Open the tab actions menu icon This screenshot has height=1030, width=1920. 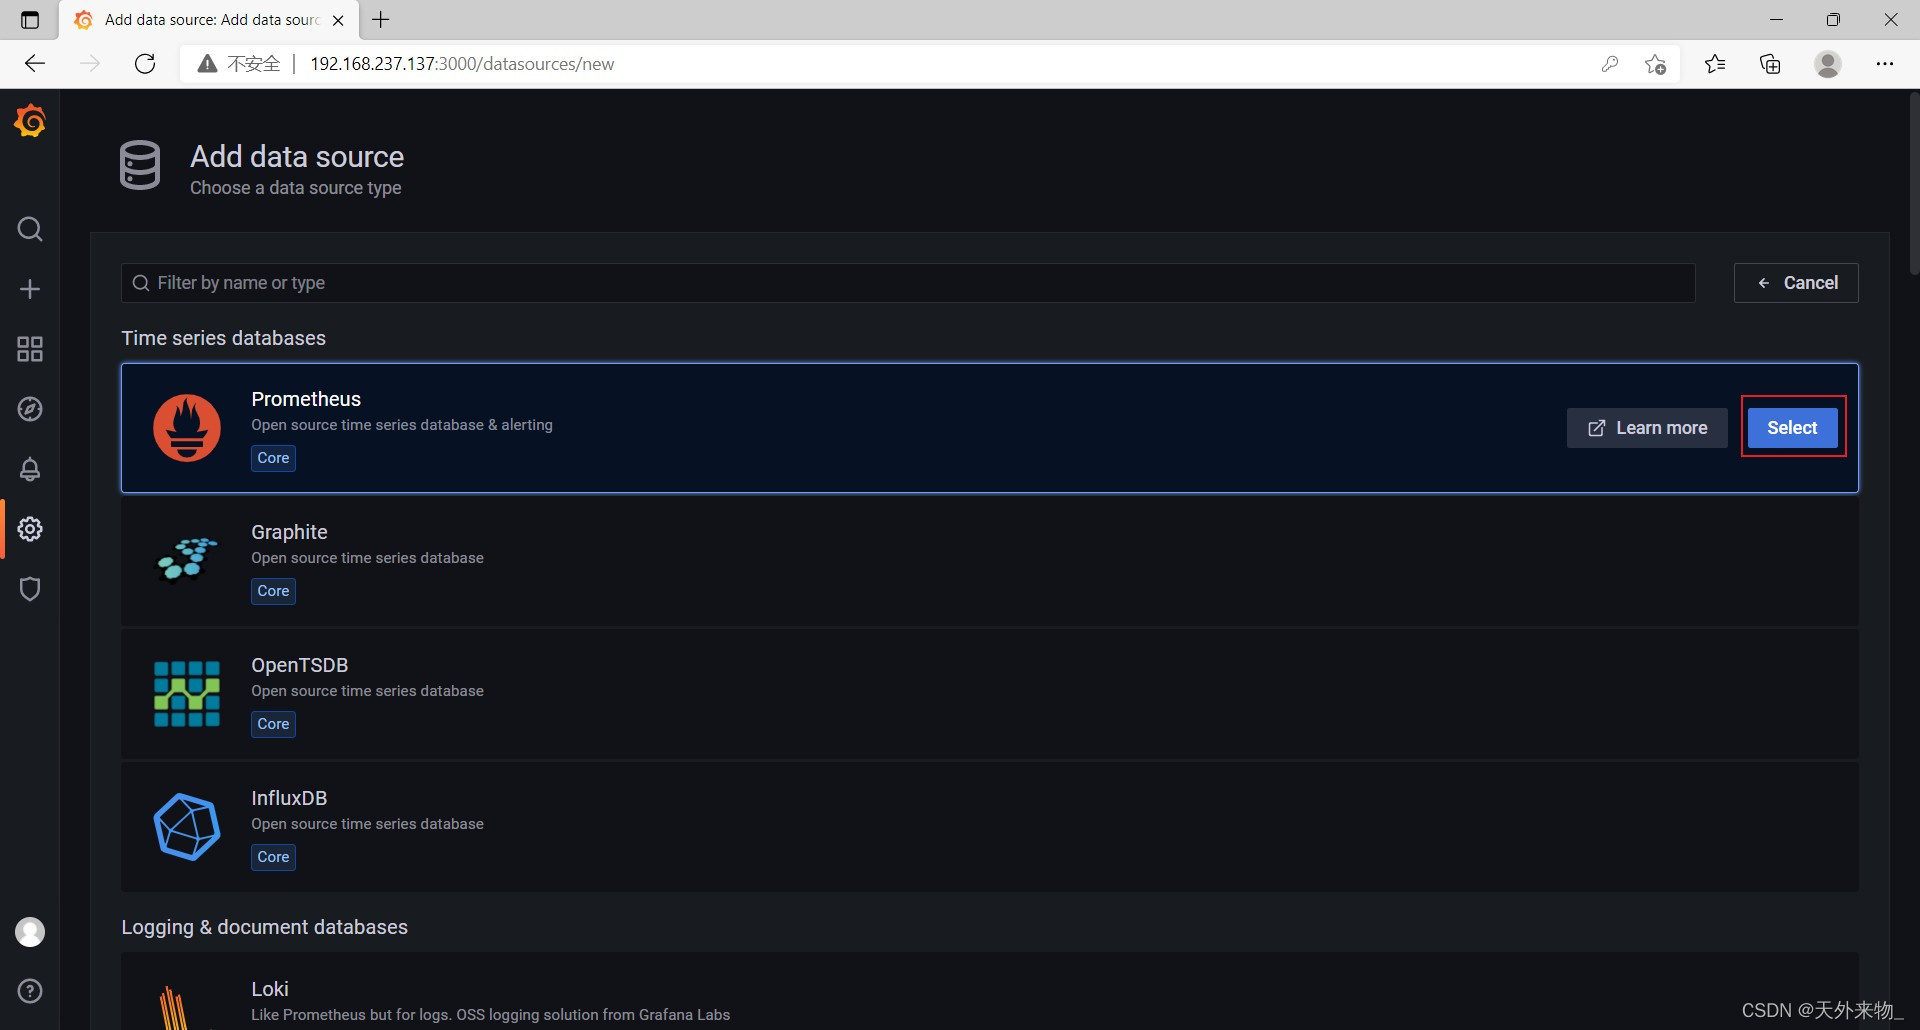click(x=30, y=20)
